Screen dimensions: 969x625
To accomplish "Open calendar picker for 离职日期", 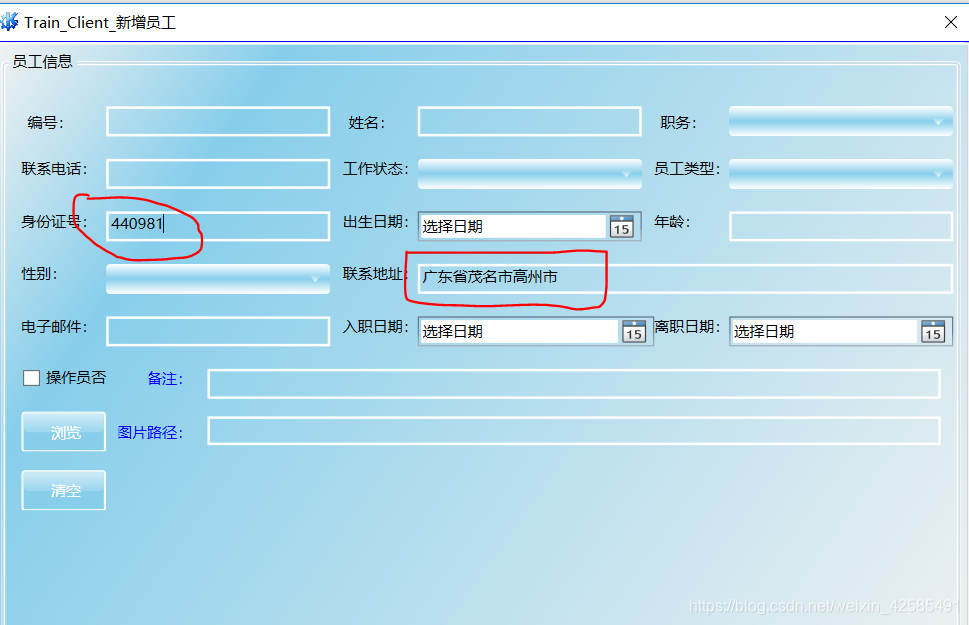I will coord(933,331).
